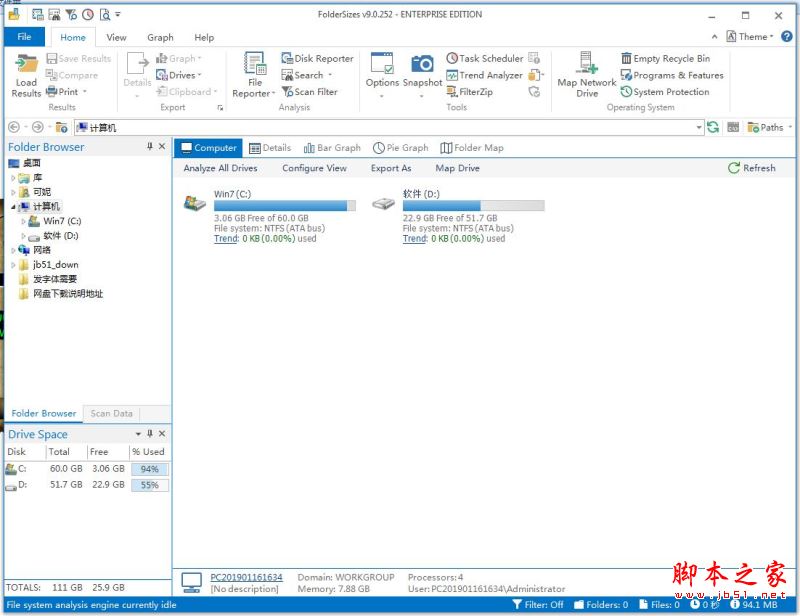Empty Recycle Bin from ribbon

665,59
